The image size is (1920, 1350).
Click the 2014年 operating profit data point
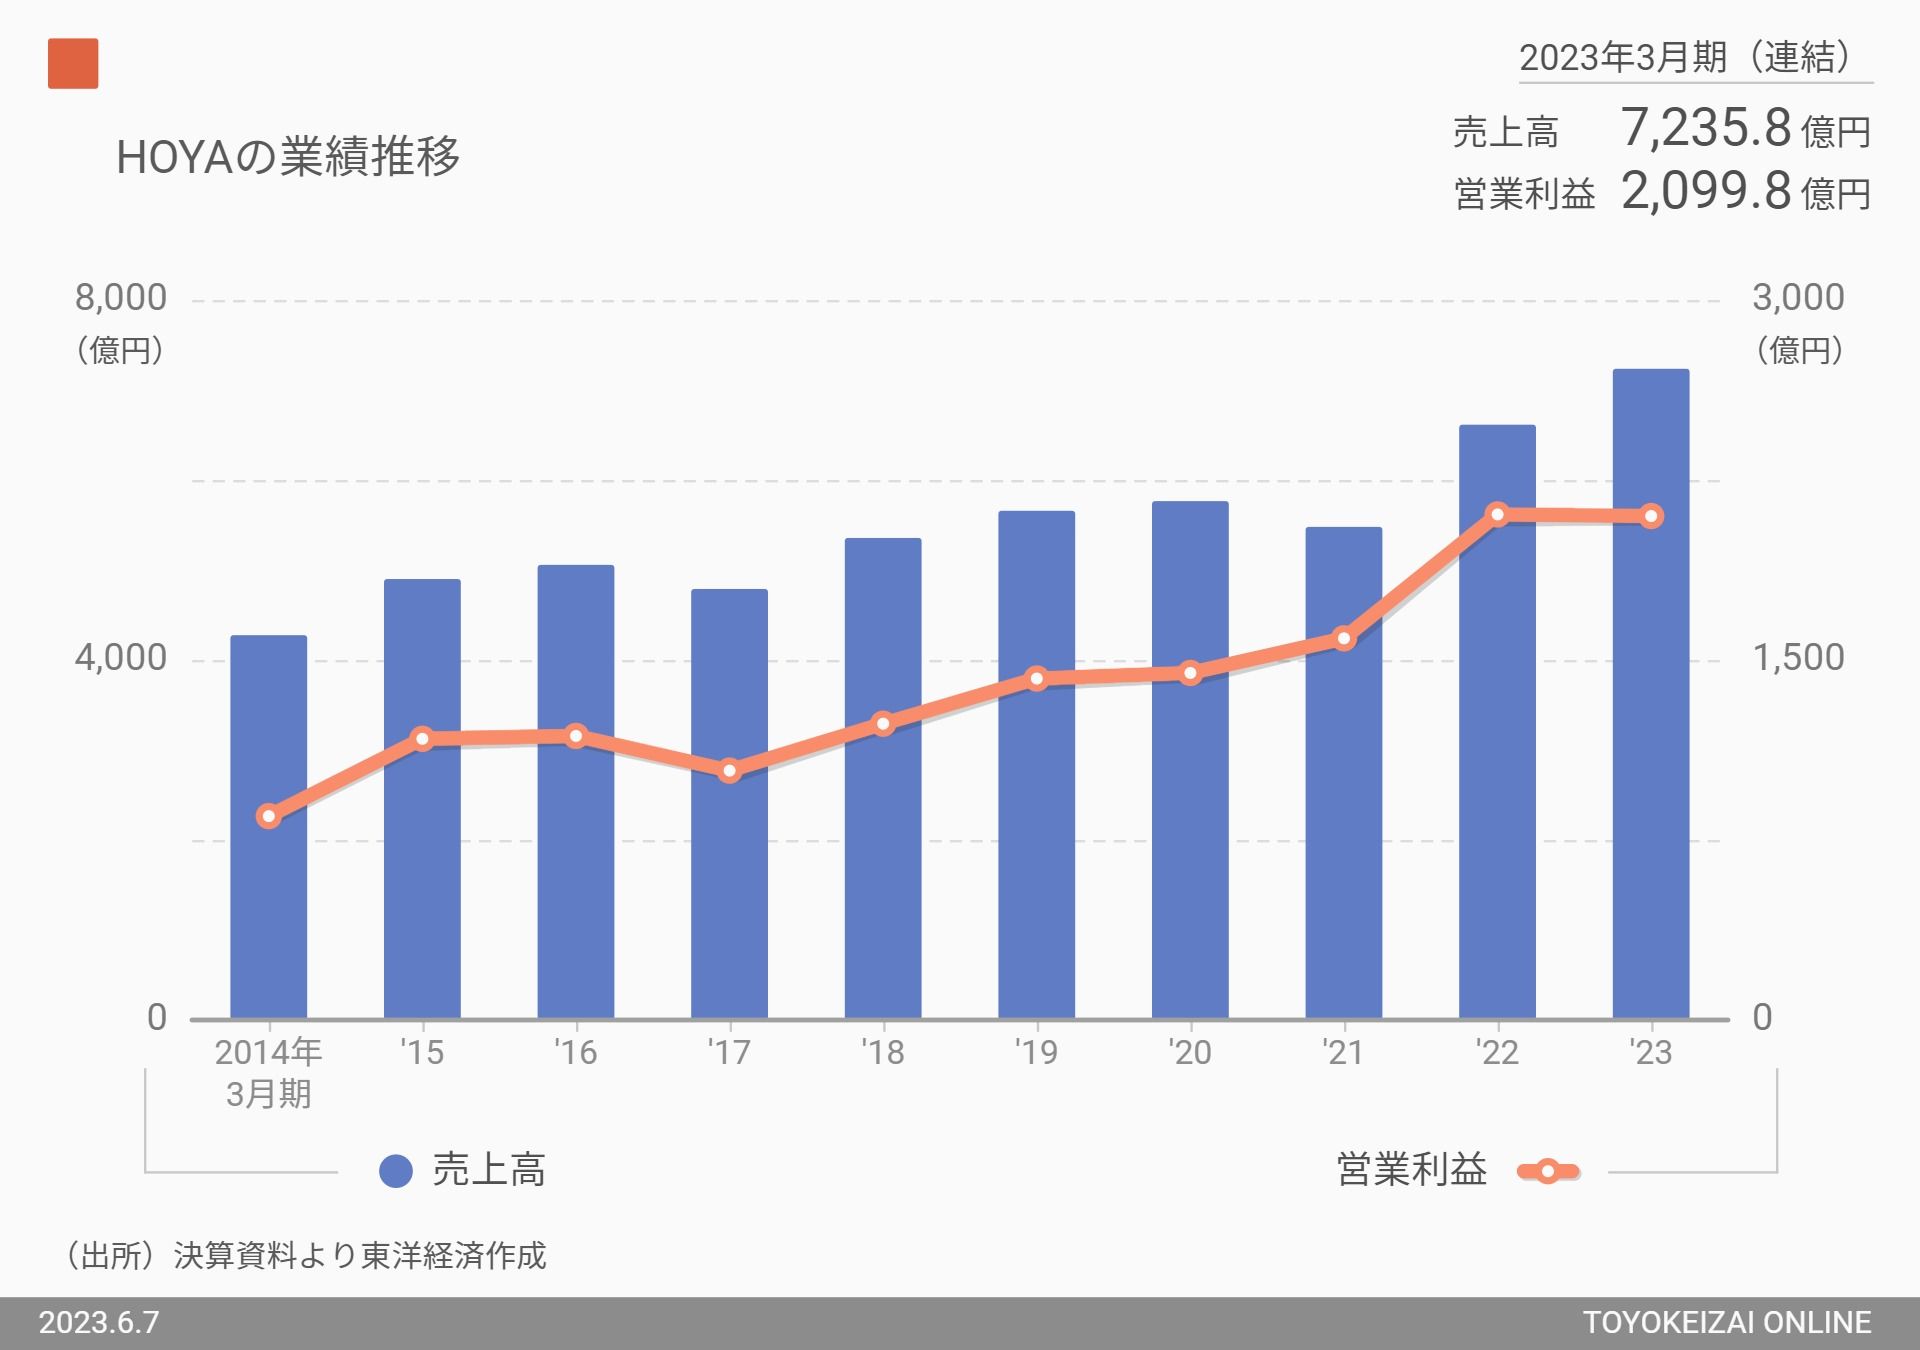coord(268,817)
